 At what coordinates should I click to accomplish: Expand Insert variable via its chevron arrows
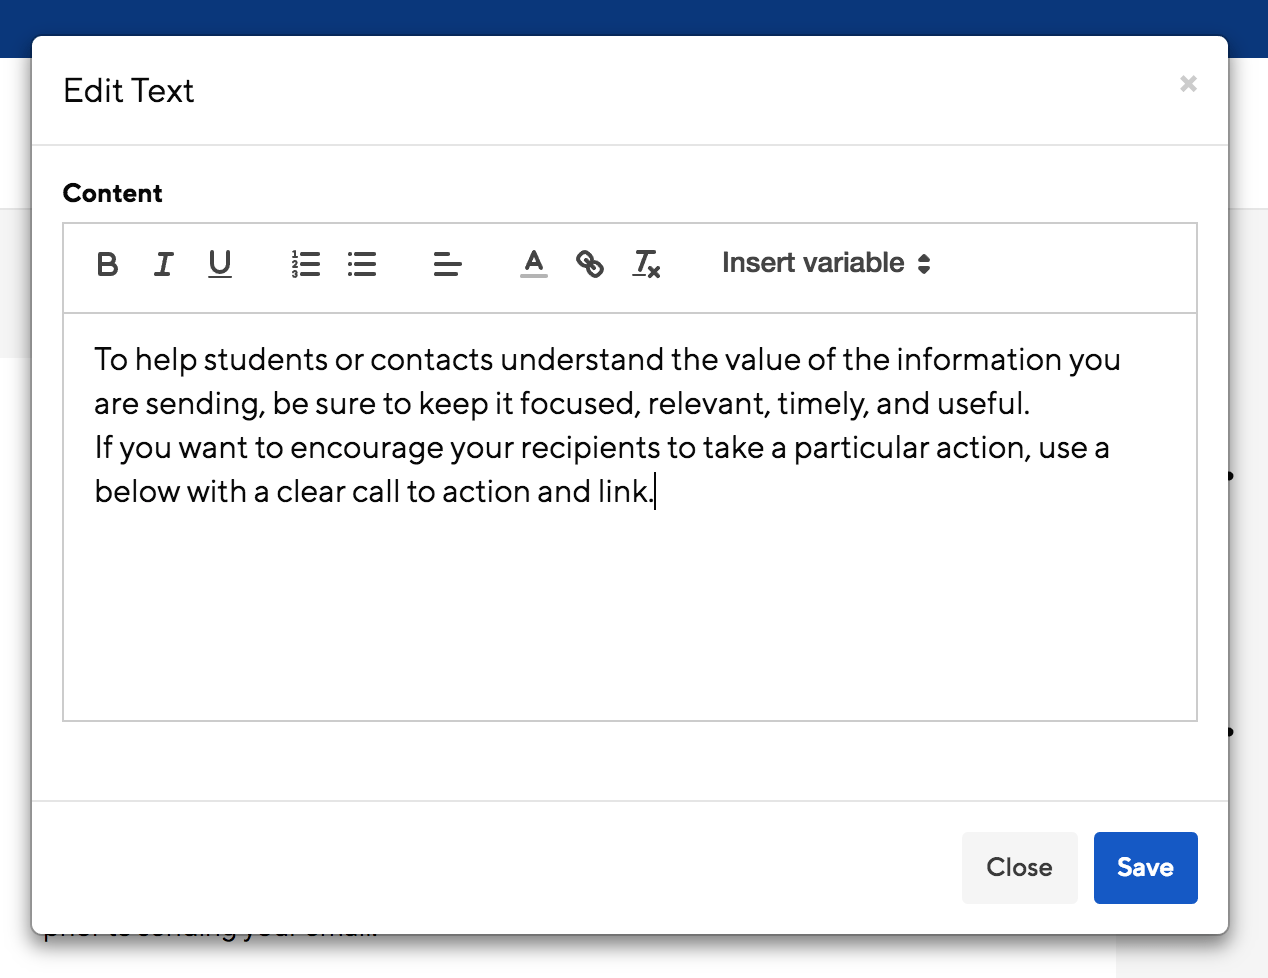click(925, 263)
